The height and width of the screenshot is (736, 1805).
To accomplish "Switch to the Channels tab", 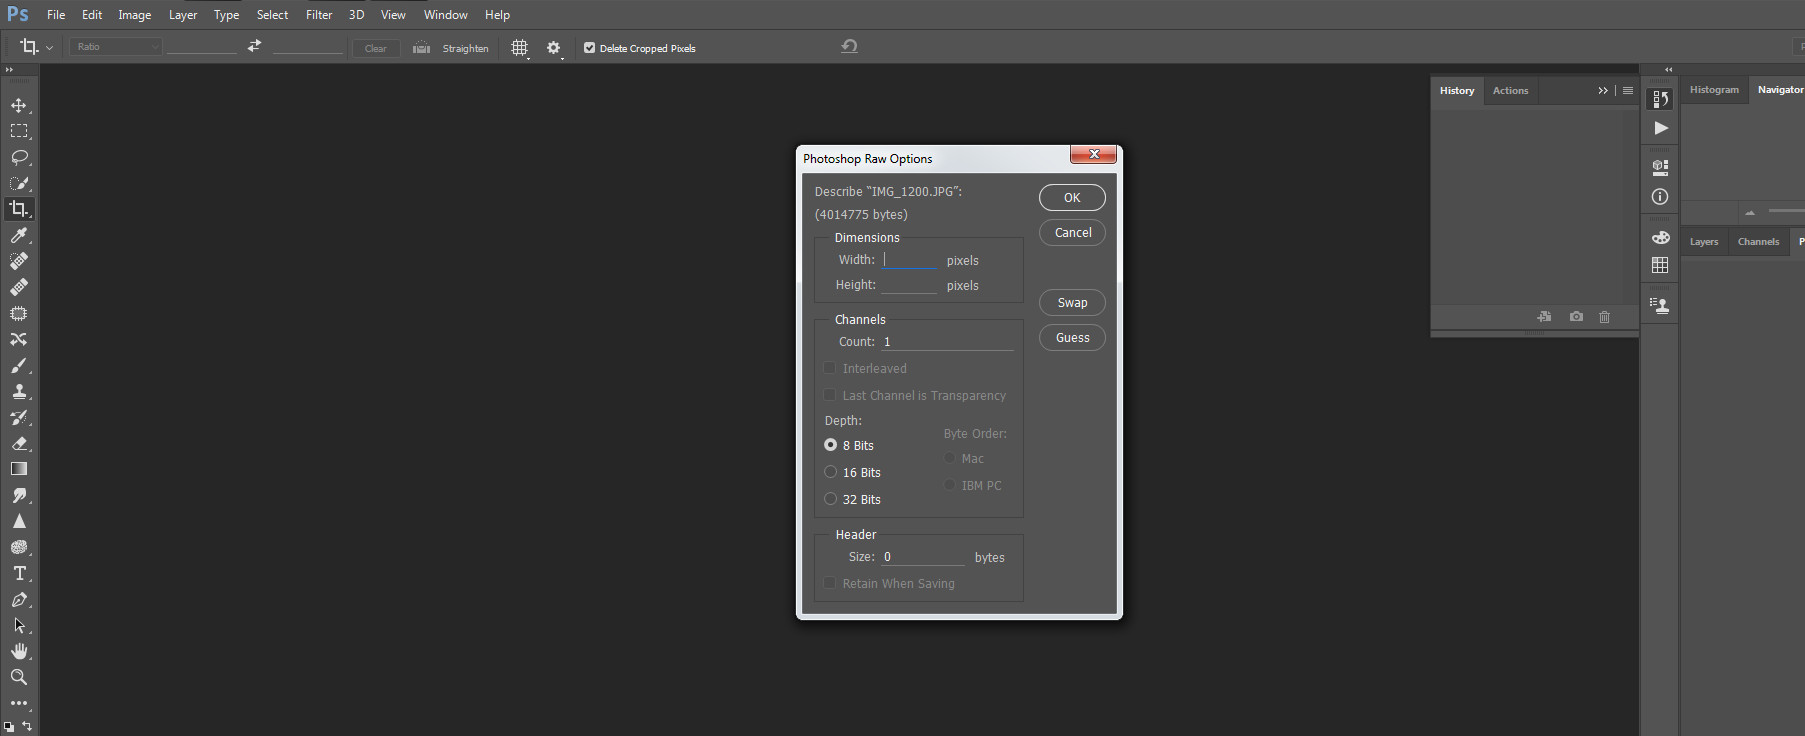I will tap(1758, 241).
